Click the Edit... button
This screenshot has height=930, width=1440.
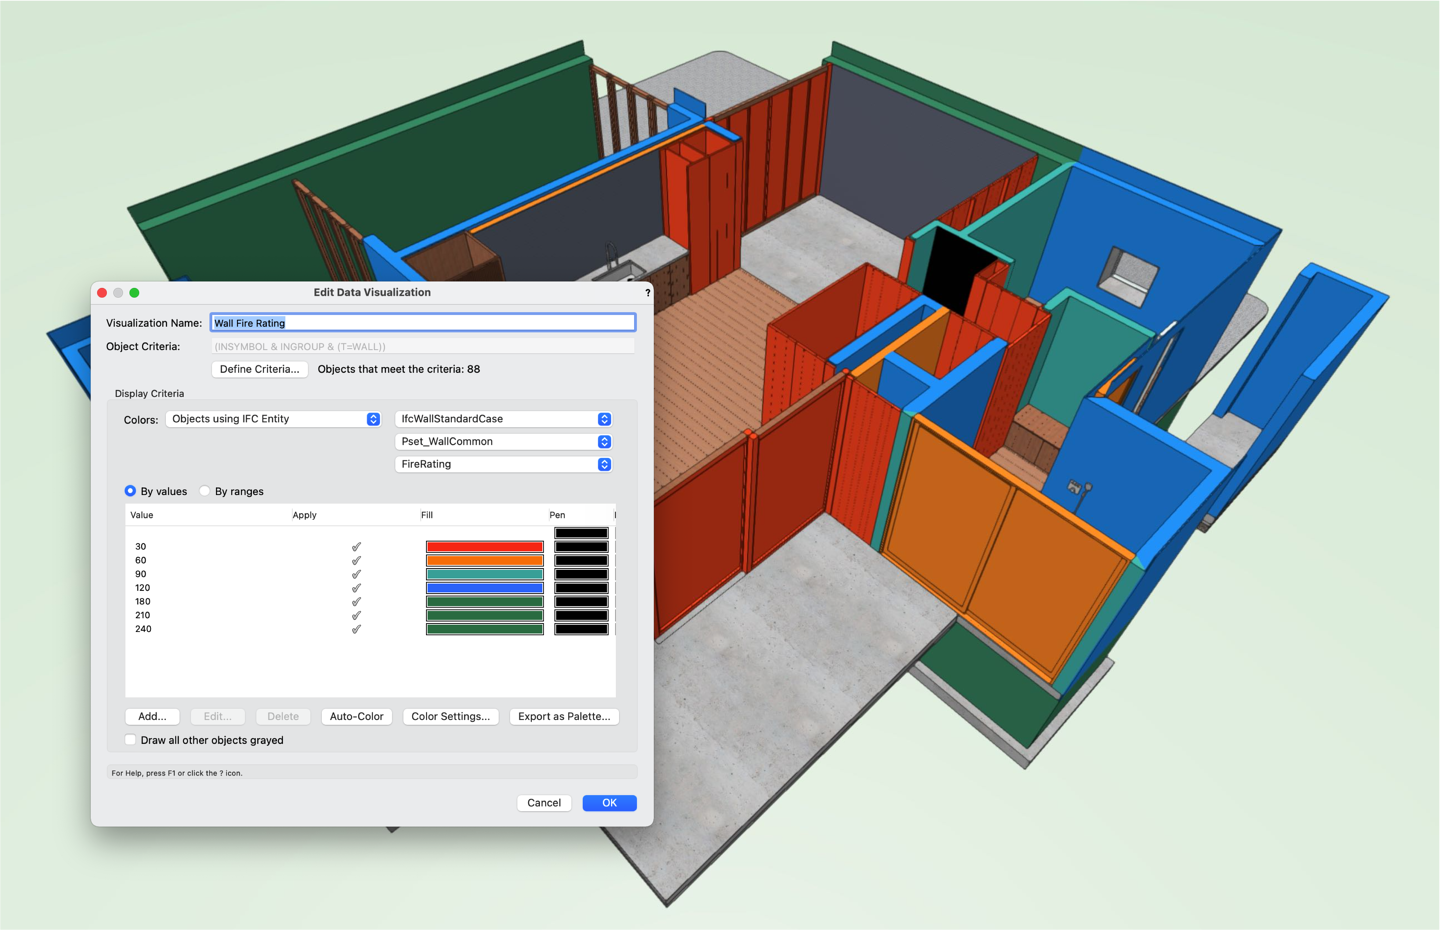click(217, 716)
